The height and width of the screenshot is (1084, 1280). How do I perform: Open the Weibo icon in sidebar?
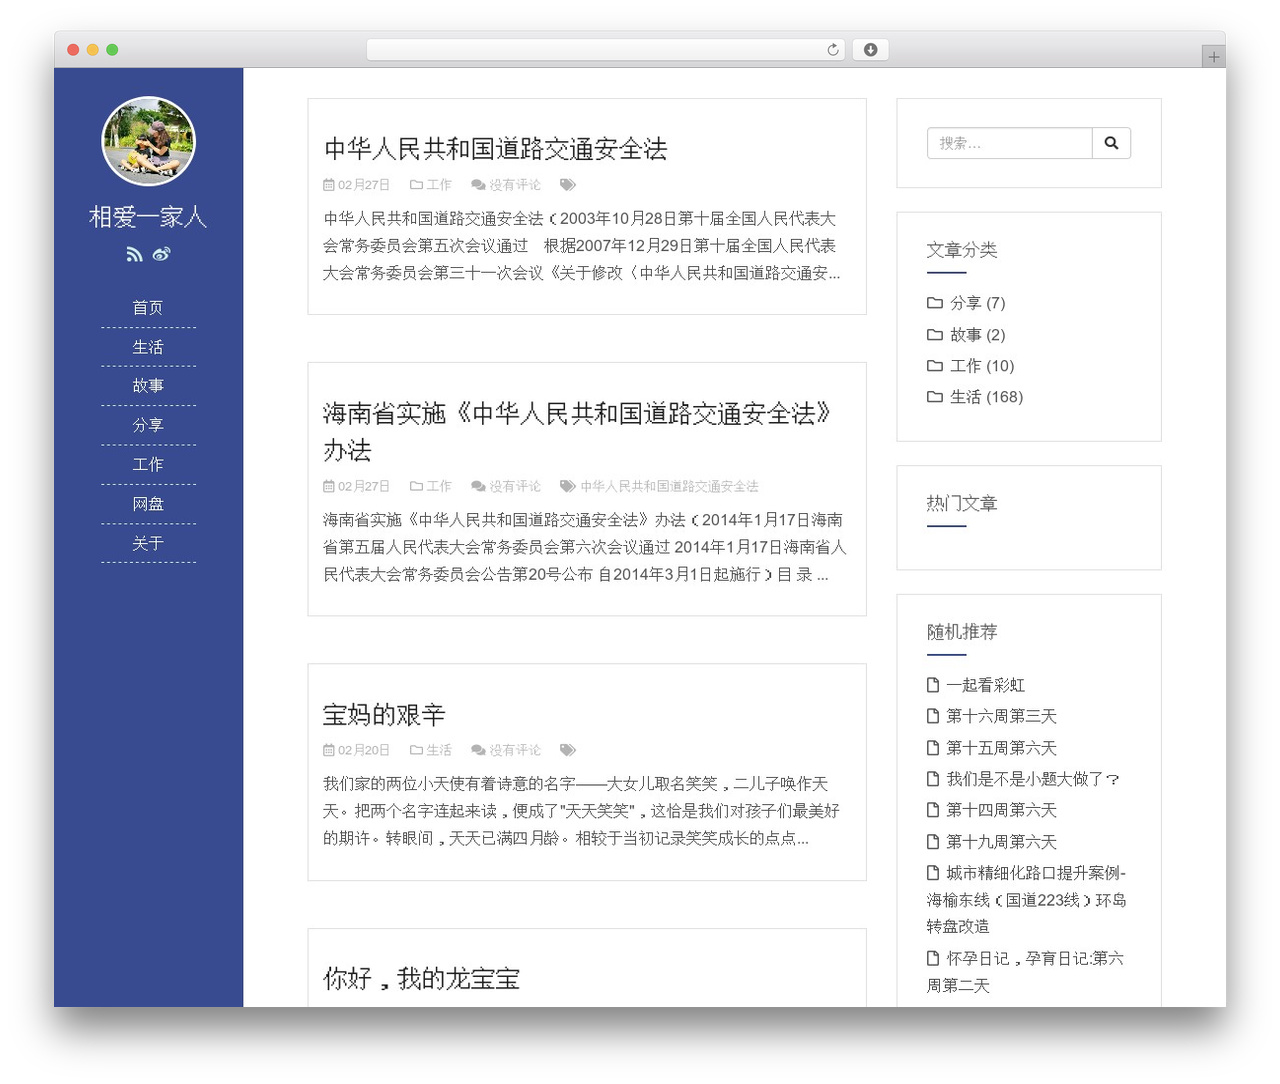[x=161, y=254]
